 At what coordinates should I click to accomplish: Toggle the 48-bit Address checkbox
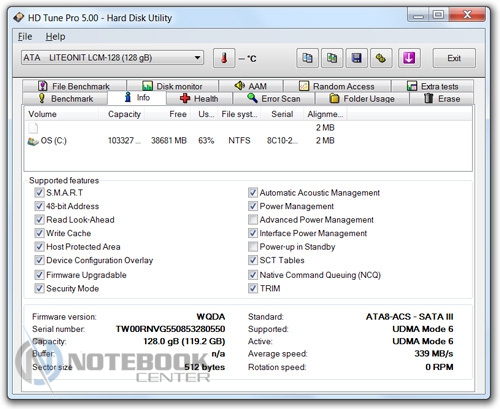(x=39, y=206)
